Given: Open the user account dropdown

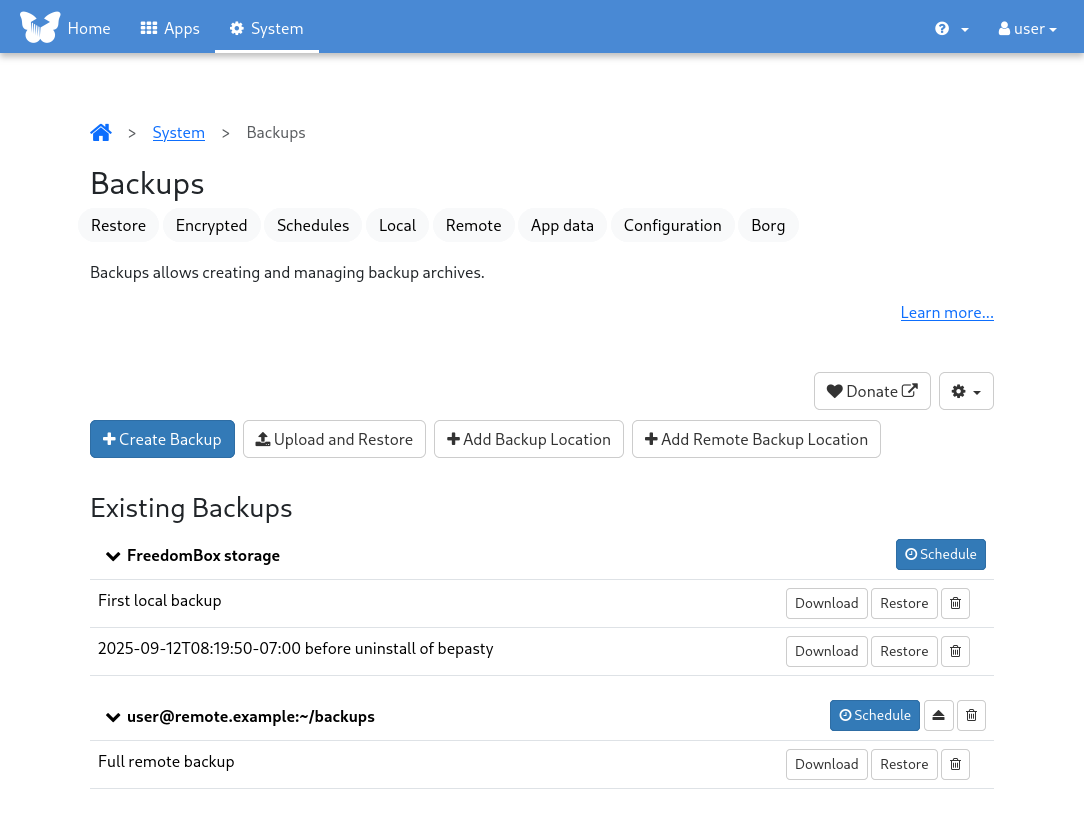Looking at the screenshot, I should coord(1026,29).
